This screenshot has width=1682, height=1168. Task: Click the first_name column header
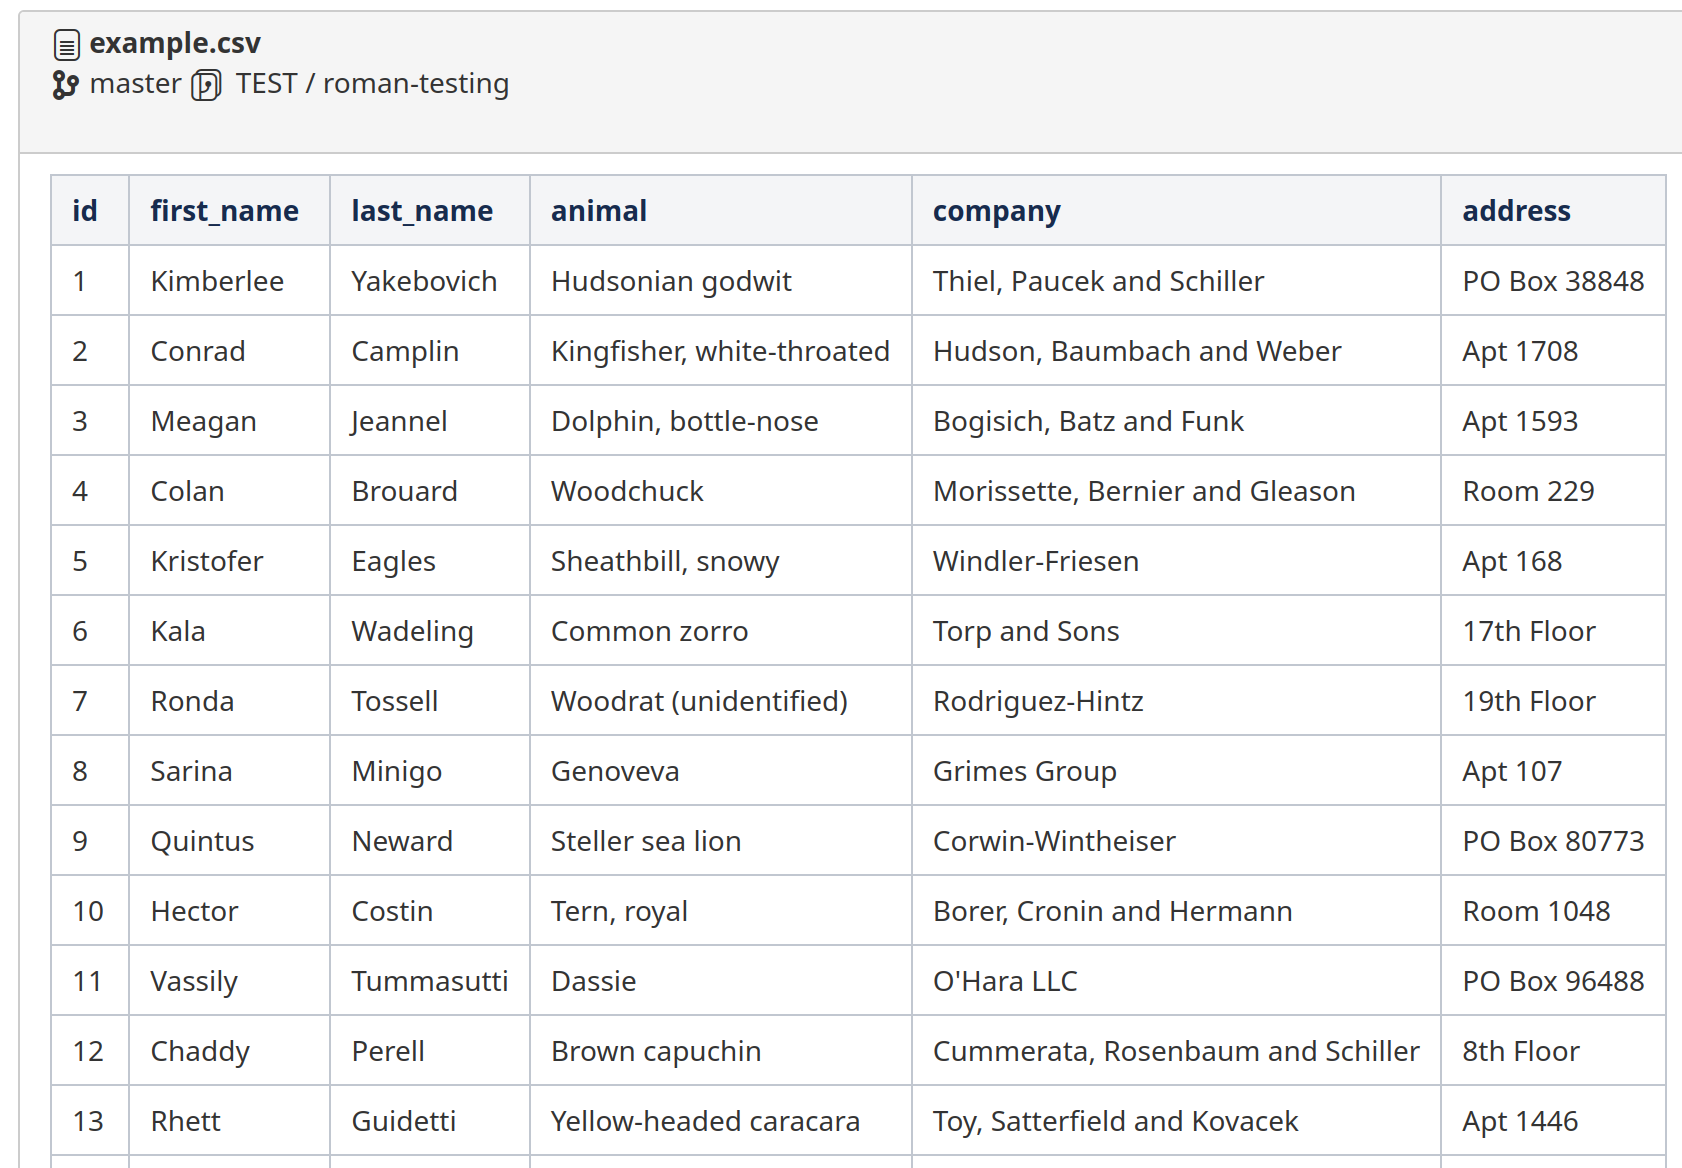[224, 211]
